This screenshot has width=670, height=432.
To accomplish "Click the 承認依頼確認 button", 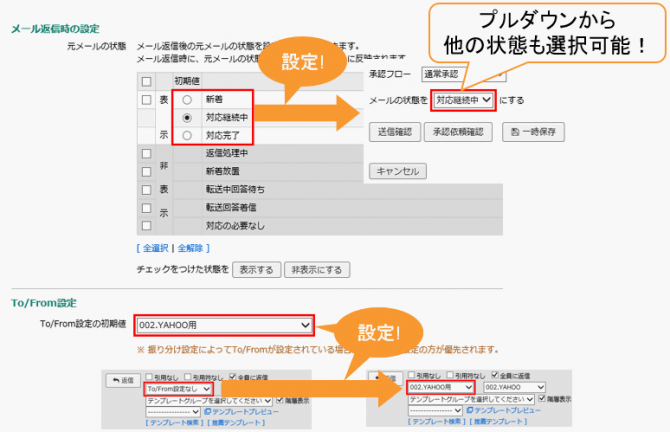I will (x=460, y=132).
